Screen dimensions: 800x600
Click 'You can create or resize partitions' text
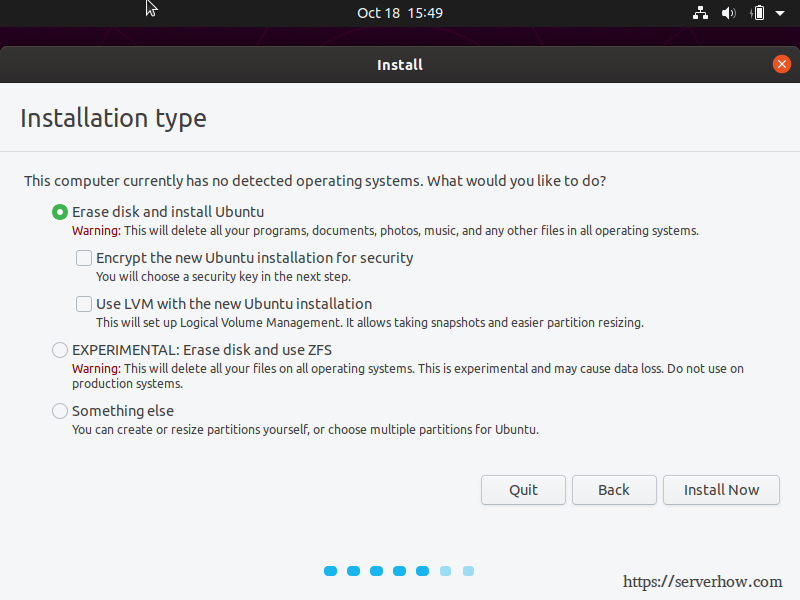point(305,430)
